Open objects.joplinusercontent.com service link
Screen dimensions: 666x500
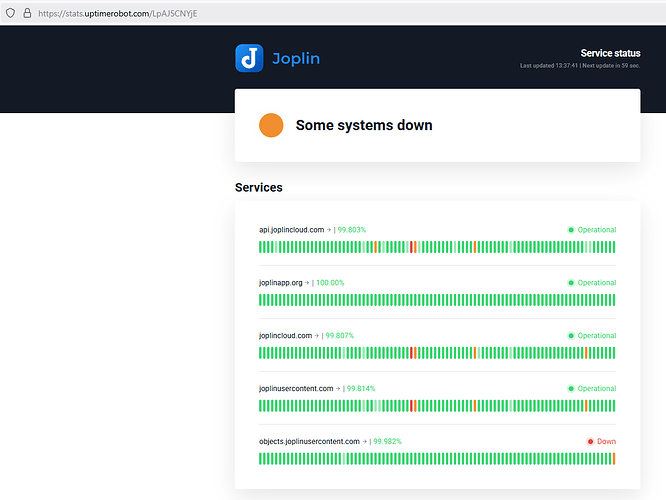309,441
